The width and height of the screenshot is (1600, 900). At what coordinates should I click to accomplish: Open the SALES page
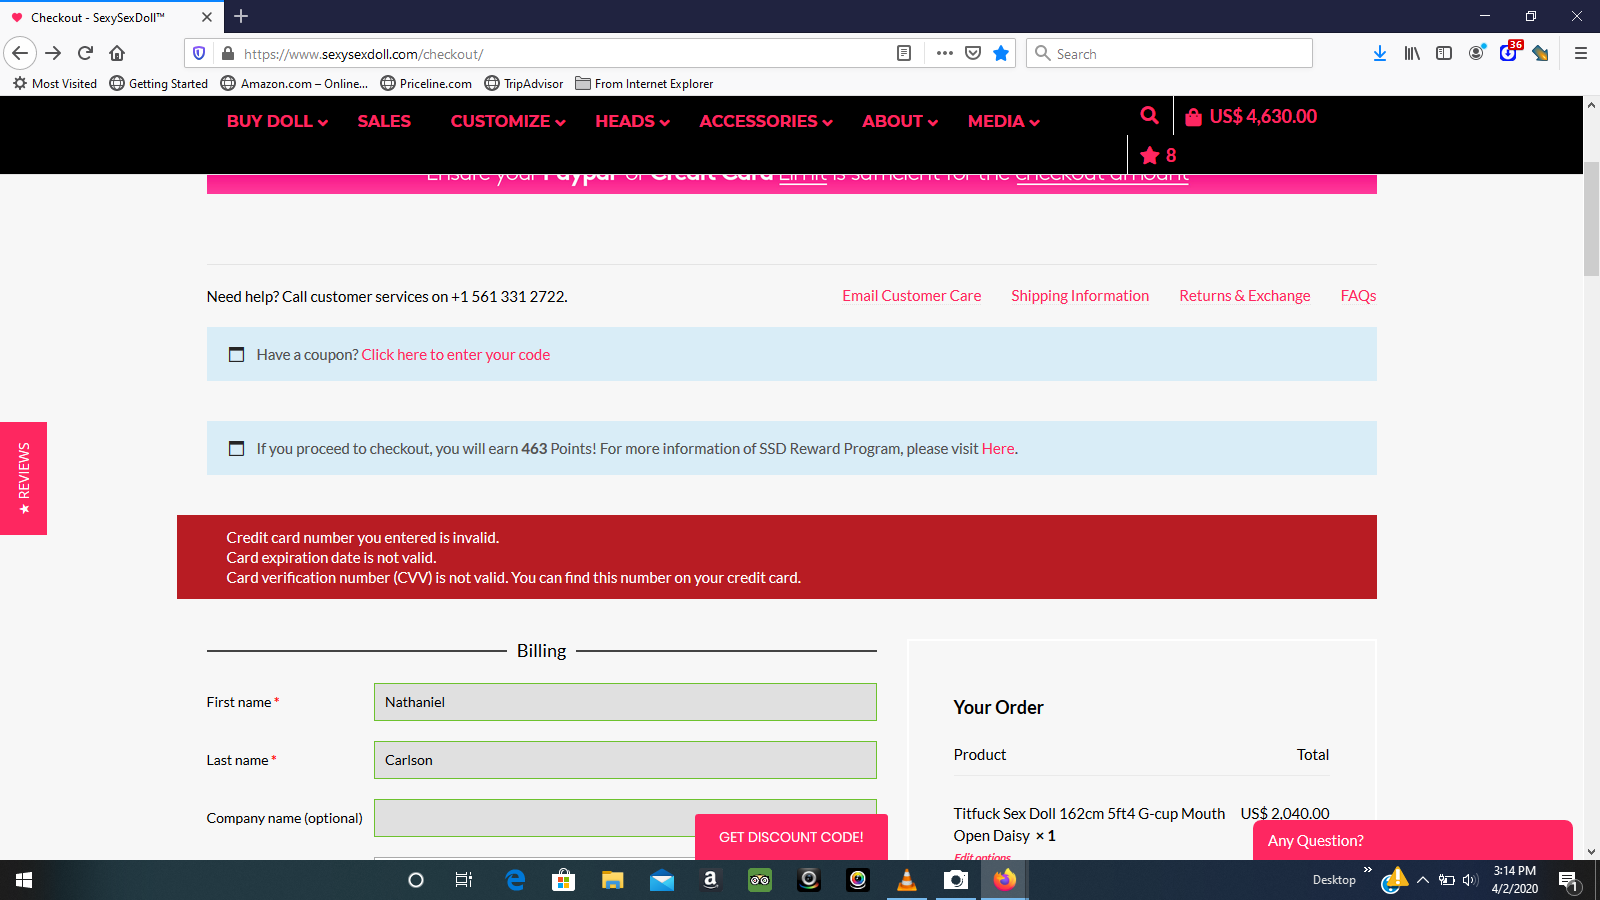(x=384, y=121)
